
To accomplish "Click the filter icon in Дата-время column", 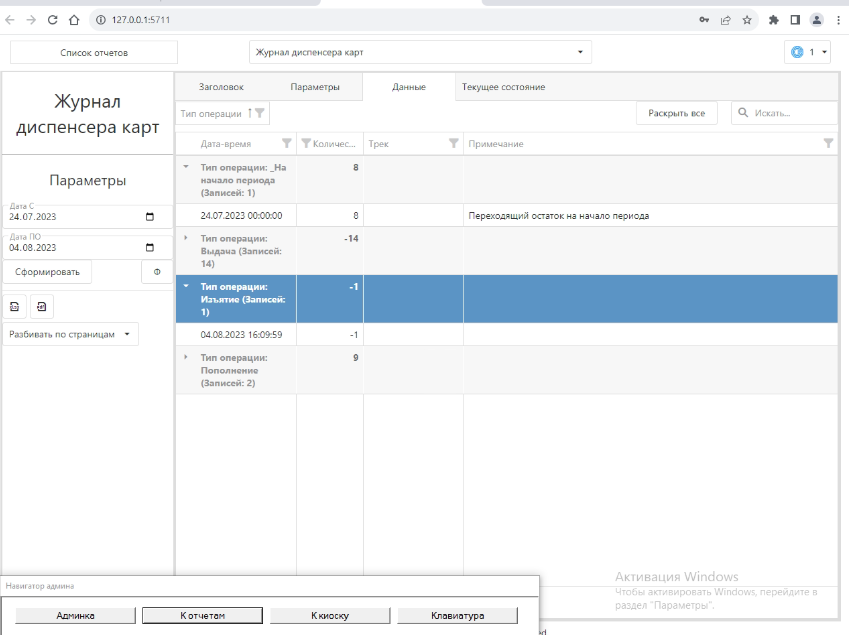I will pyautogui.click(x=286, y=143).
